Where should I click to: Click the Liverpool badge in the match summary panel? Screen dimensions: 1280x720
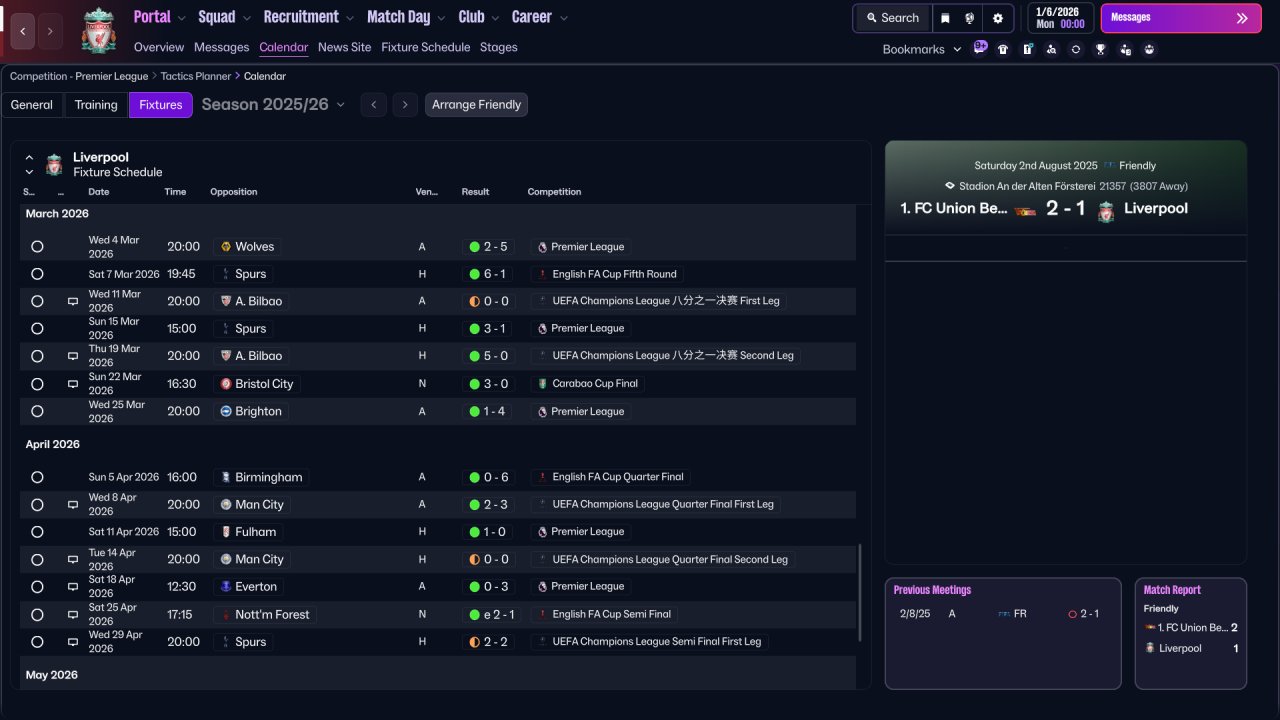coord(1106,210)
